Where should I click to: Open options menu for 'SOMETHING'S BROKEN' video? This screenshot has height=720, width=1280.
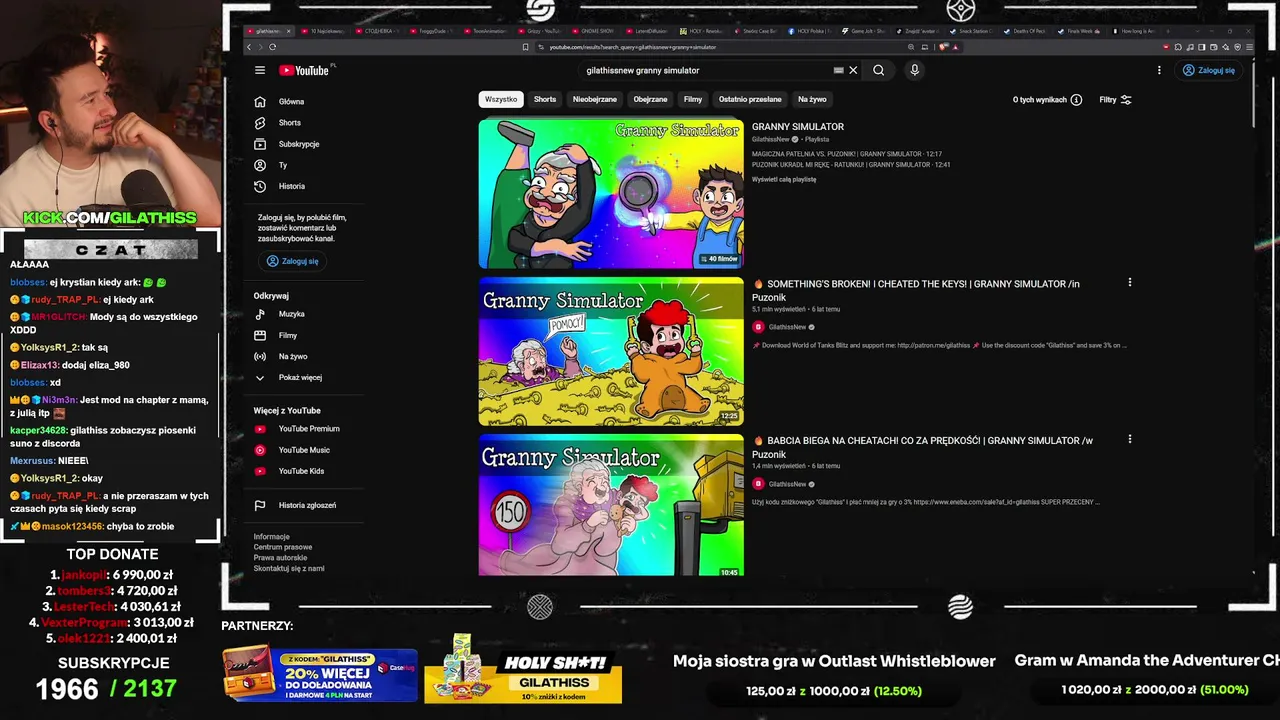[1130, 283]
